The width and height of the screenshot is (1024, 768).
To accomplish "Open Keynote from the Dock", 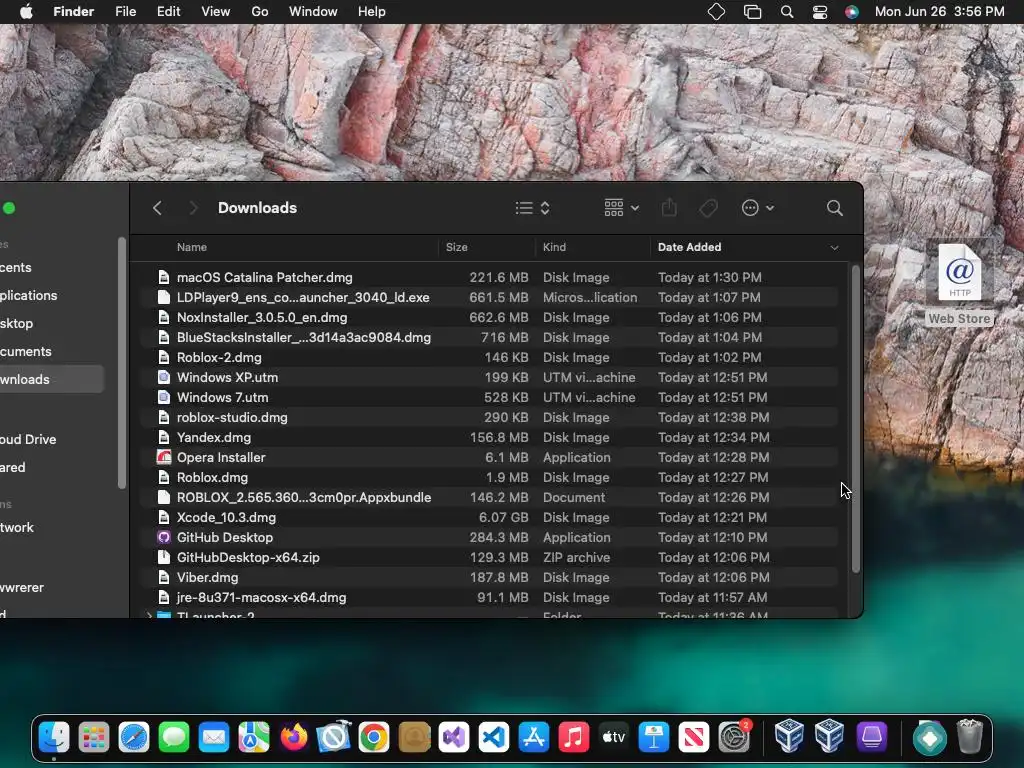I will pyautogui.click(x=654, y=737).
